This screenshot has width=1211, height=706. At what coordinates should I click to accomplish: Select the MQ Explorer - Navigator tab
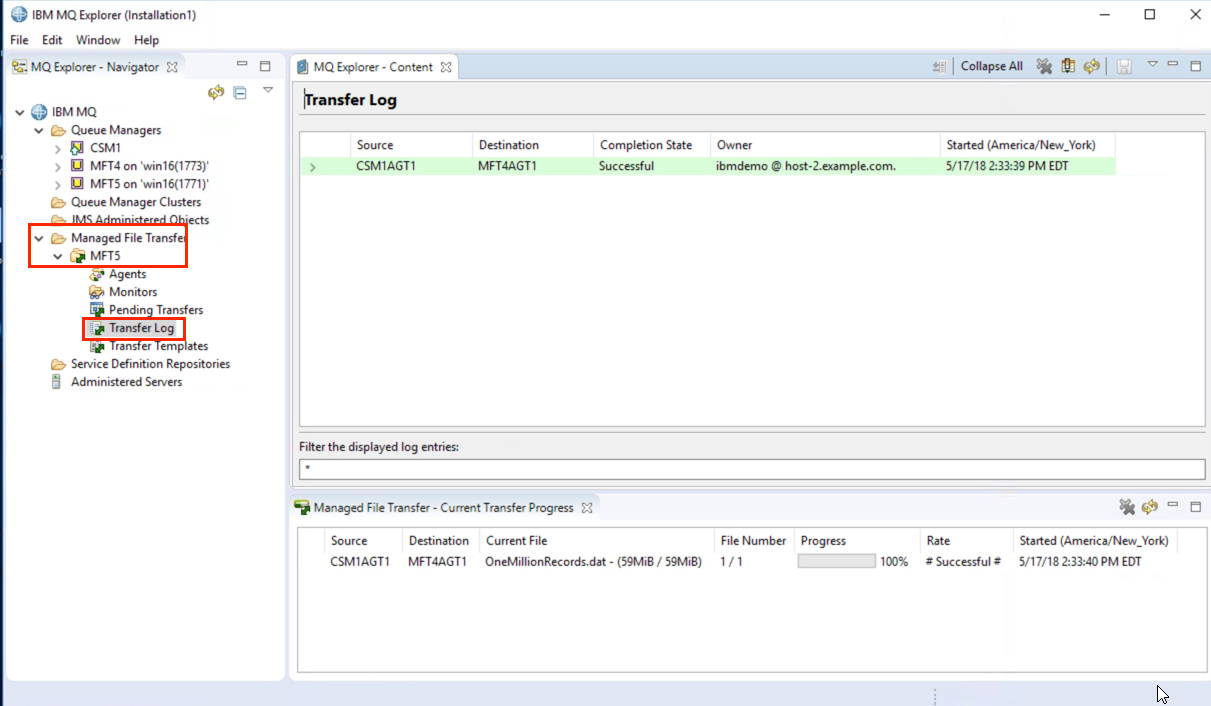pyautogui.click(x=94, y=67)
